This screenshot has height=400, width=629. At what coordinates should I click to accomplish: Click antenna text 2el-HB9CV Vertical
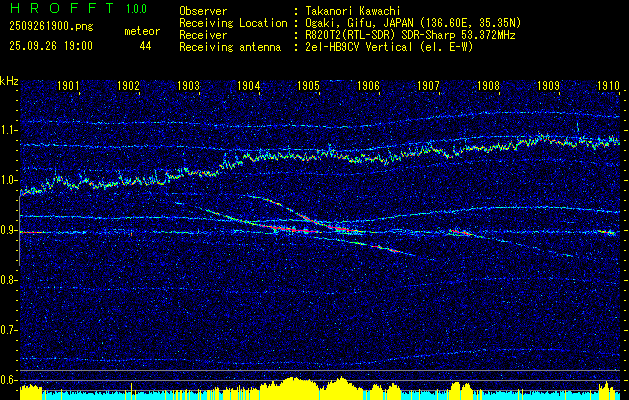pos(358,47)
